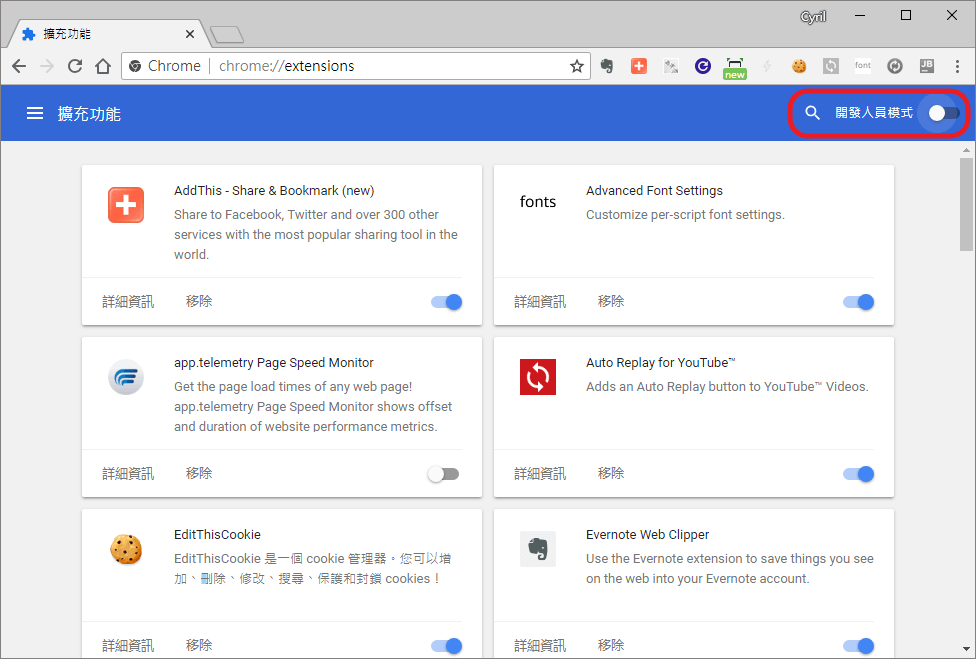Open 詳細資訊 for Auto Replay for YouTube
Viewport: 976px width, 659px height.
point(540,474)
